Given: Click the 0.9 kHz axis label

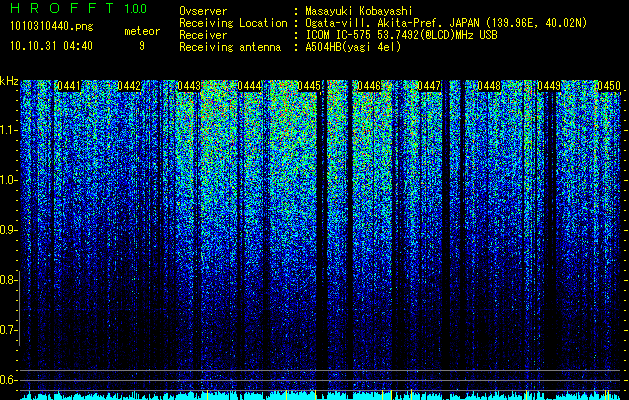Looking at the screenshot, I should coord(8,230).
